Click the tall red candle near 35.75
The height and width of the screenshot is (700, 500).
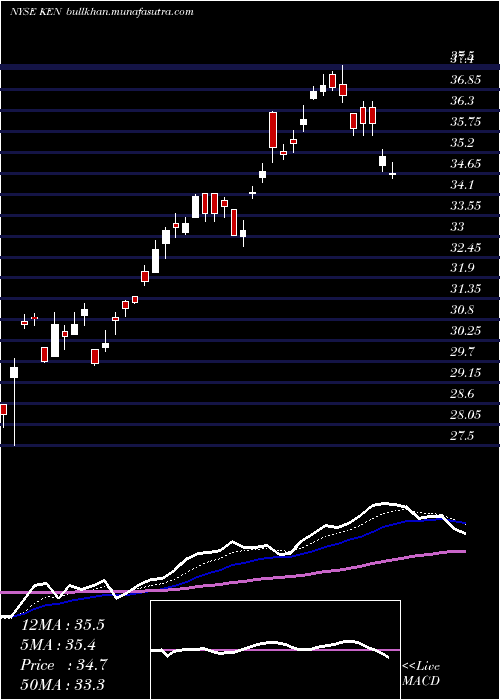click(273, 130)
